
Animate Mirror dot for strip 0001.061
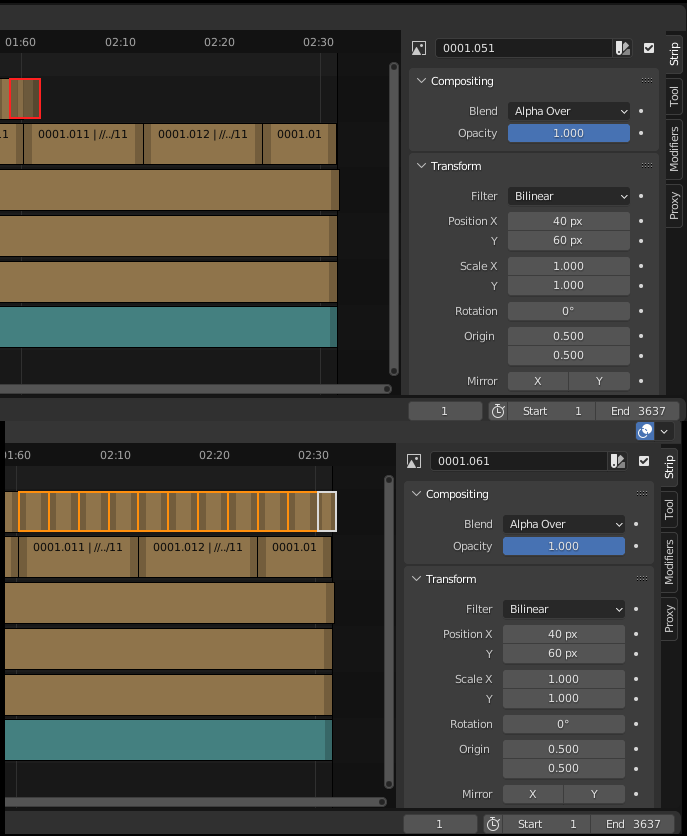point(636,794)
